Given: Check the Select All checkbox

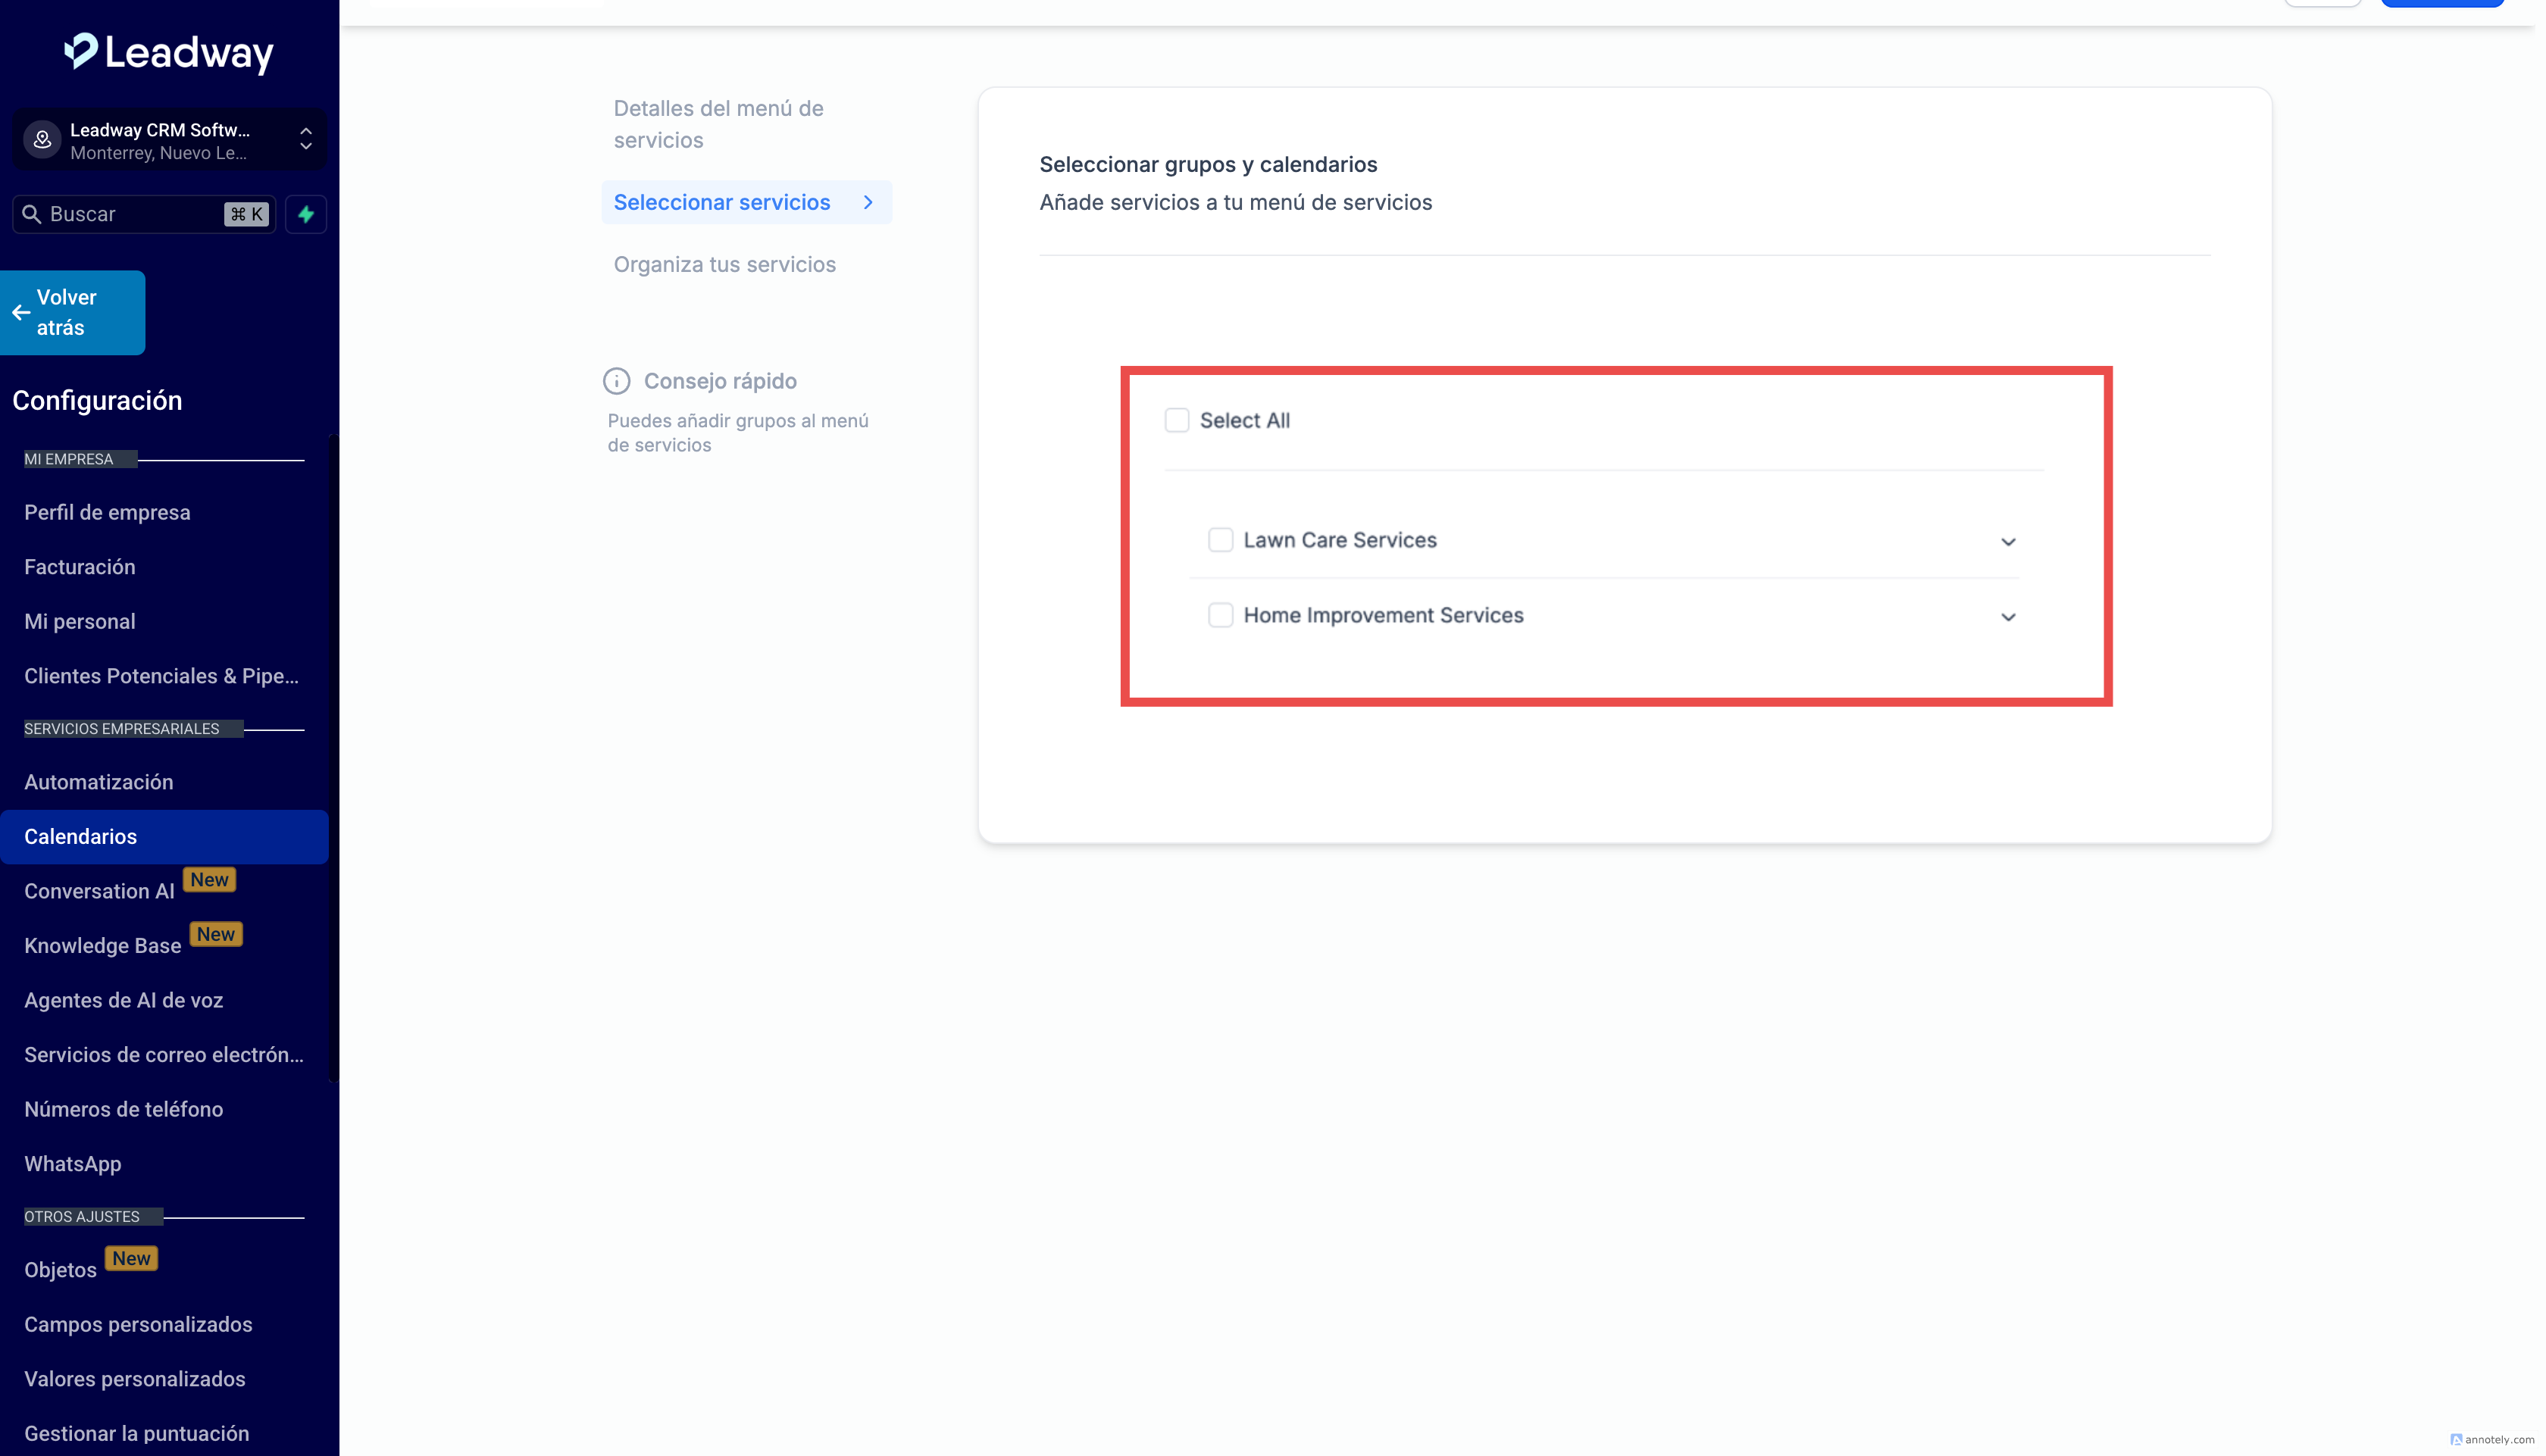Looking at the screenshot, I should tap(1176, 420).
